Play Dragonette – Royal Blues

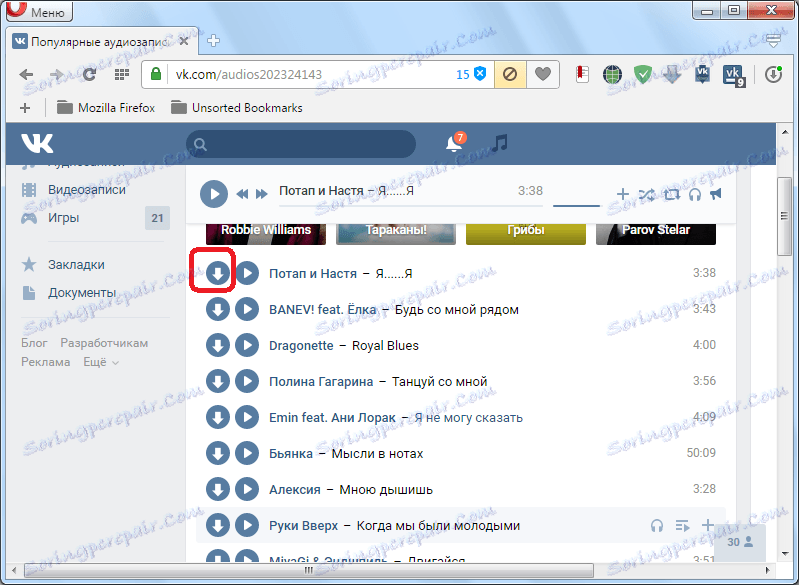pyautogui.click(x=247, y=345)
